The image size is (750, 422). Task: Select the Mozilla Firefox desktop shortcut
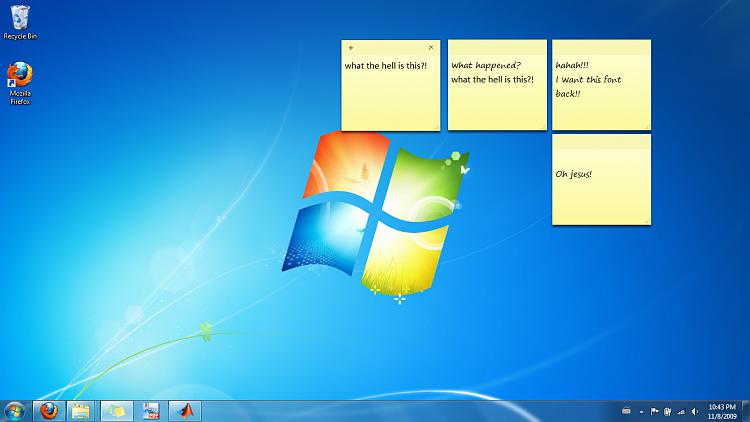20,83
